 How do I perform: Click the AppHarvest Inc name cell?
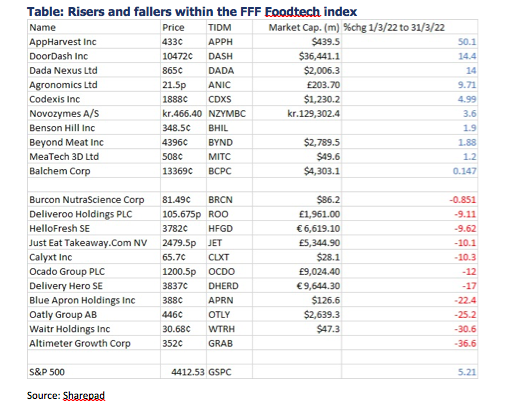tap(63, 42)
